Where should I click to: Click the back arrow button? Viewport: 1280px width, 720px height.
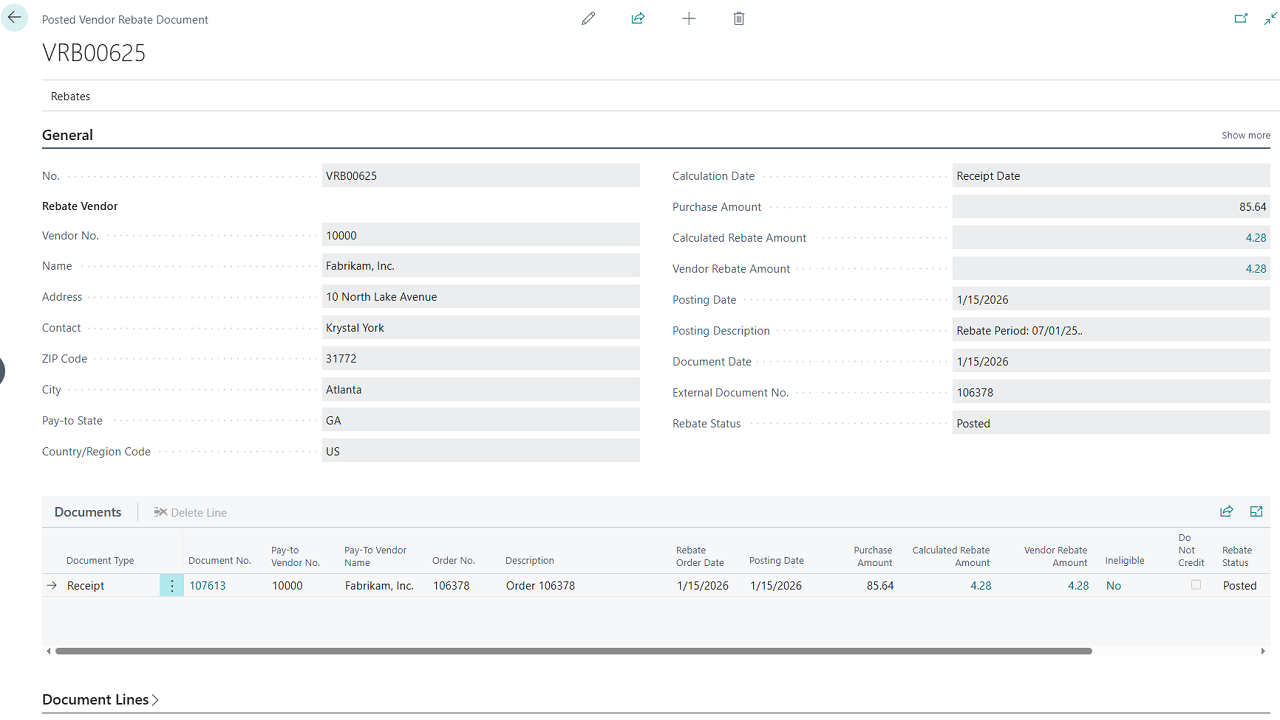tap(14, 18)
